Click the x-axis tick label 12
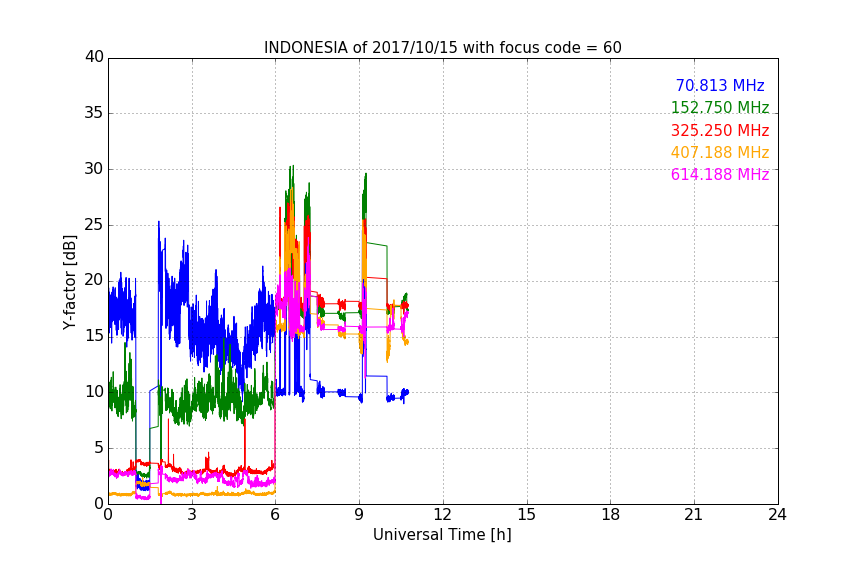The width and height of the screenshot is (864, 576). click(x=443, y=515)
